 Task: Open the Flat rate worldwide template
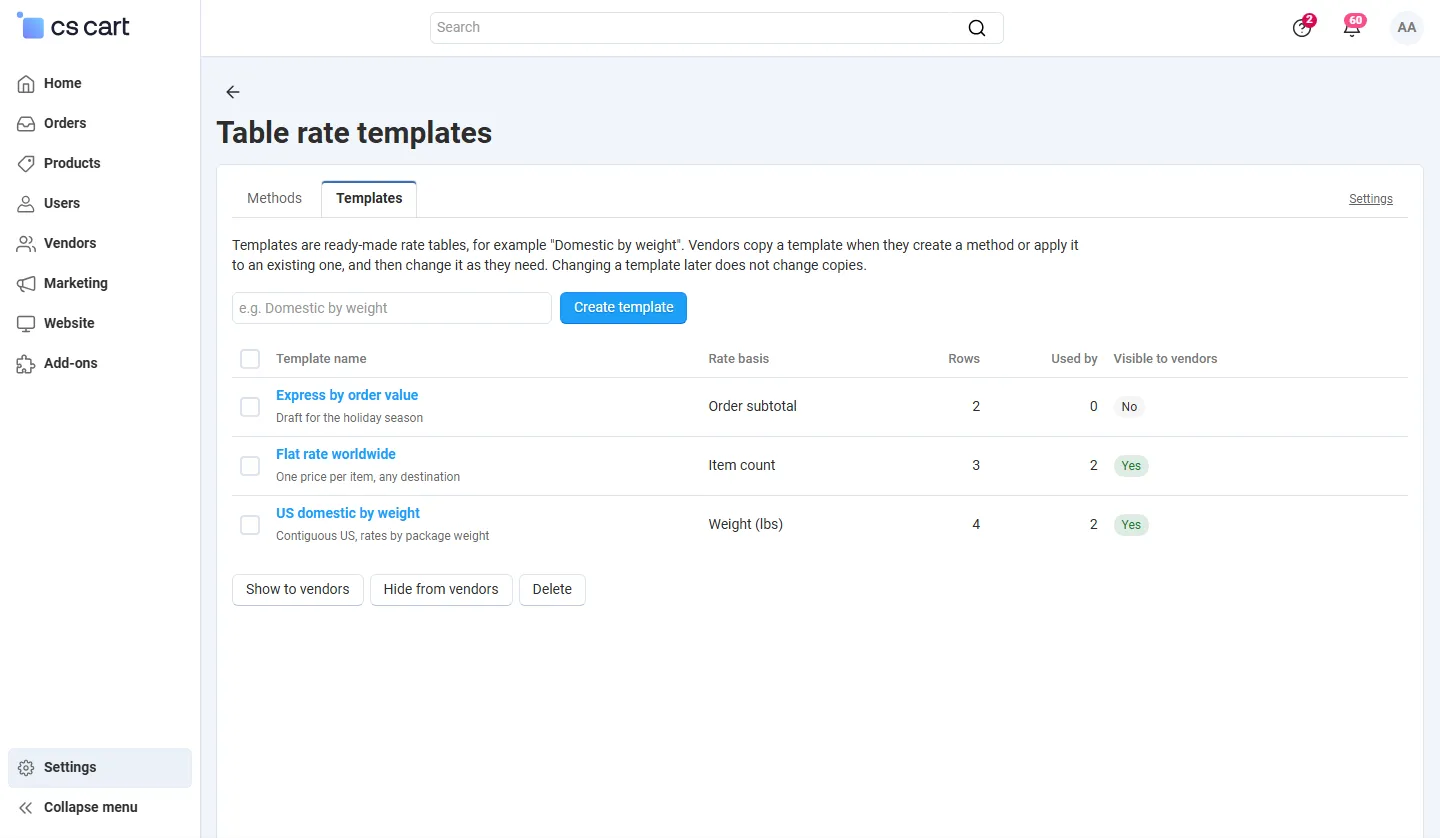point(336,454)
